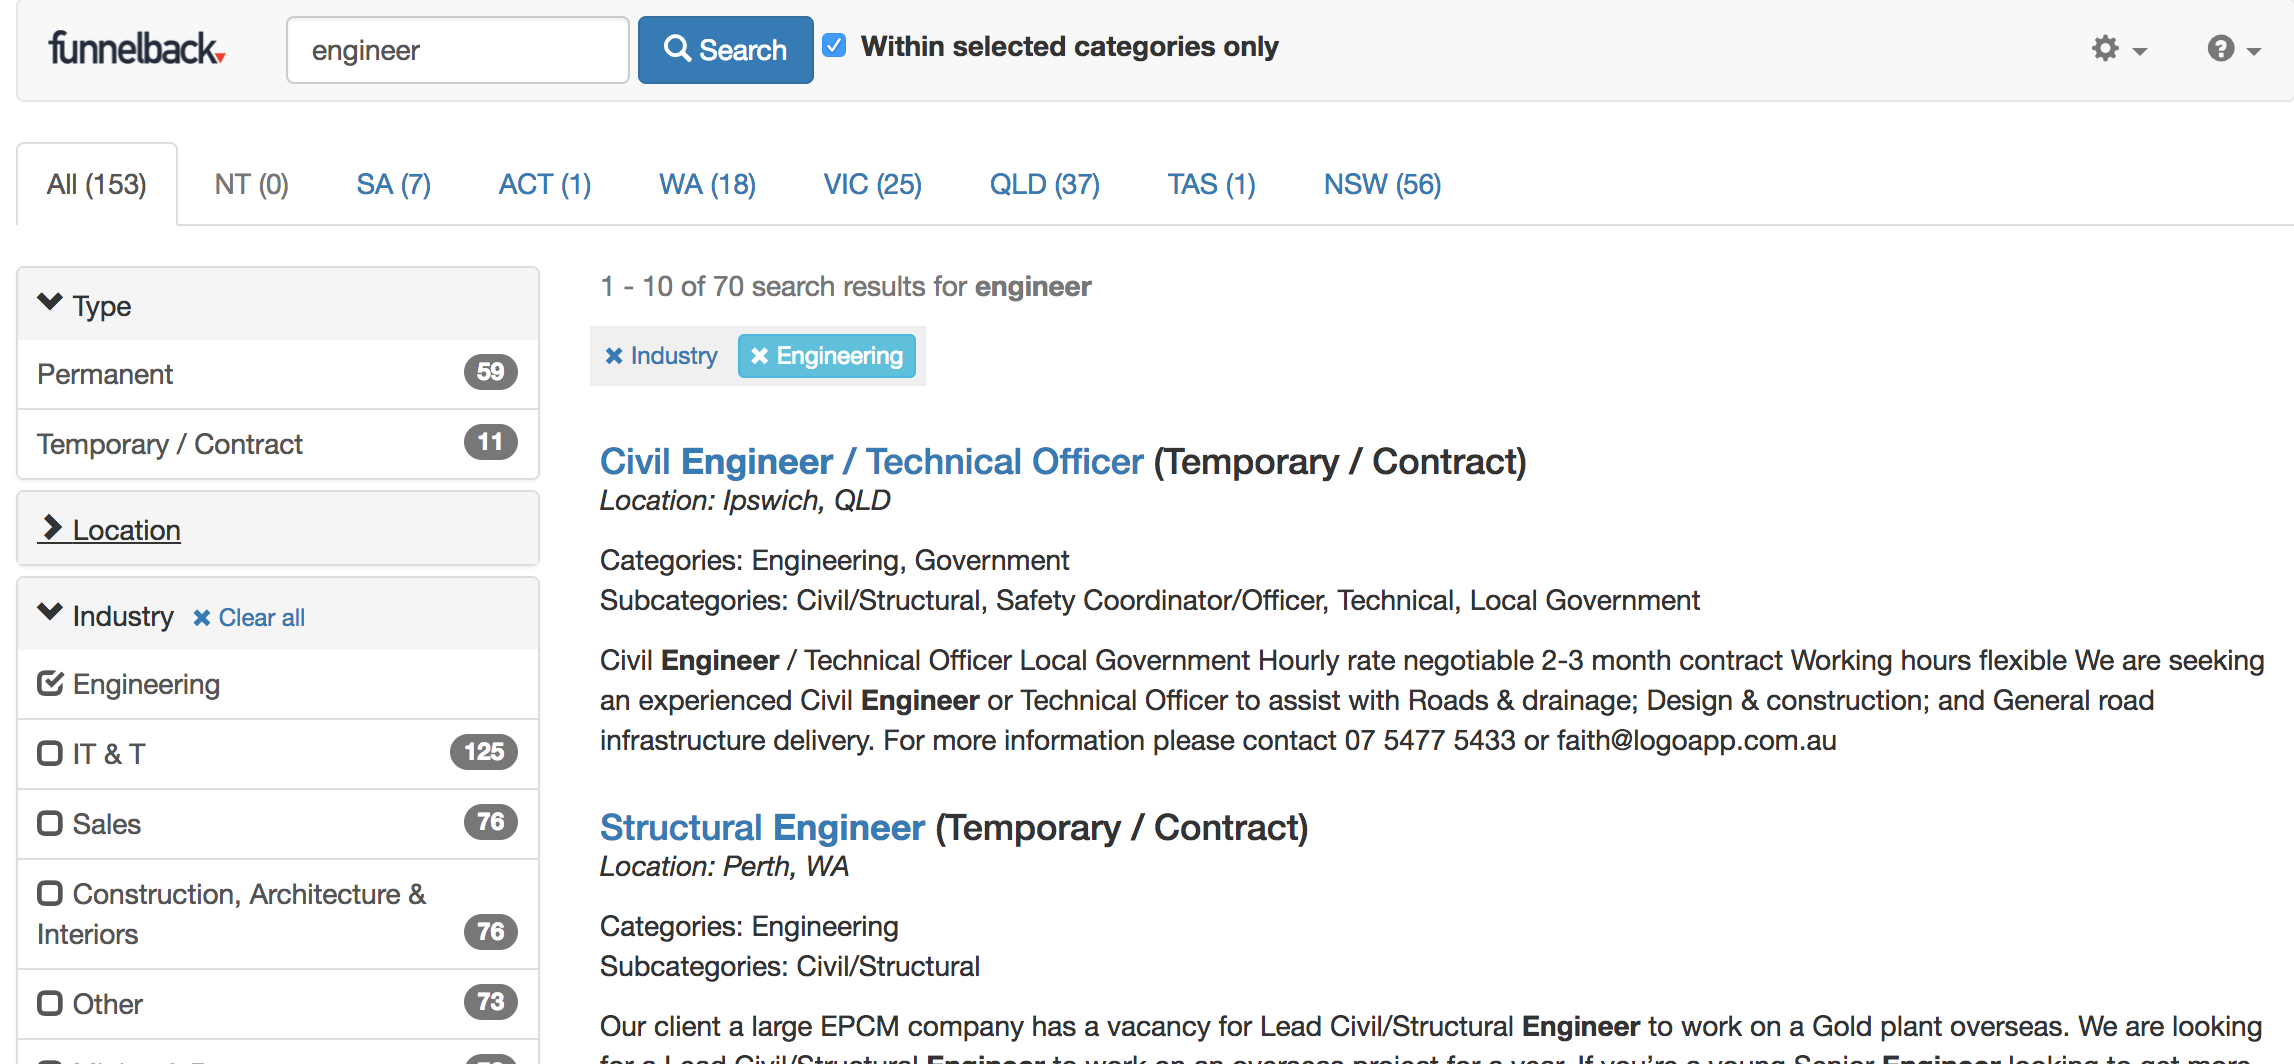
Task: Switch to the QLD (37) tab
Action: coord(1045,184)
